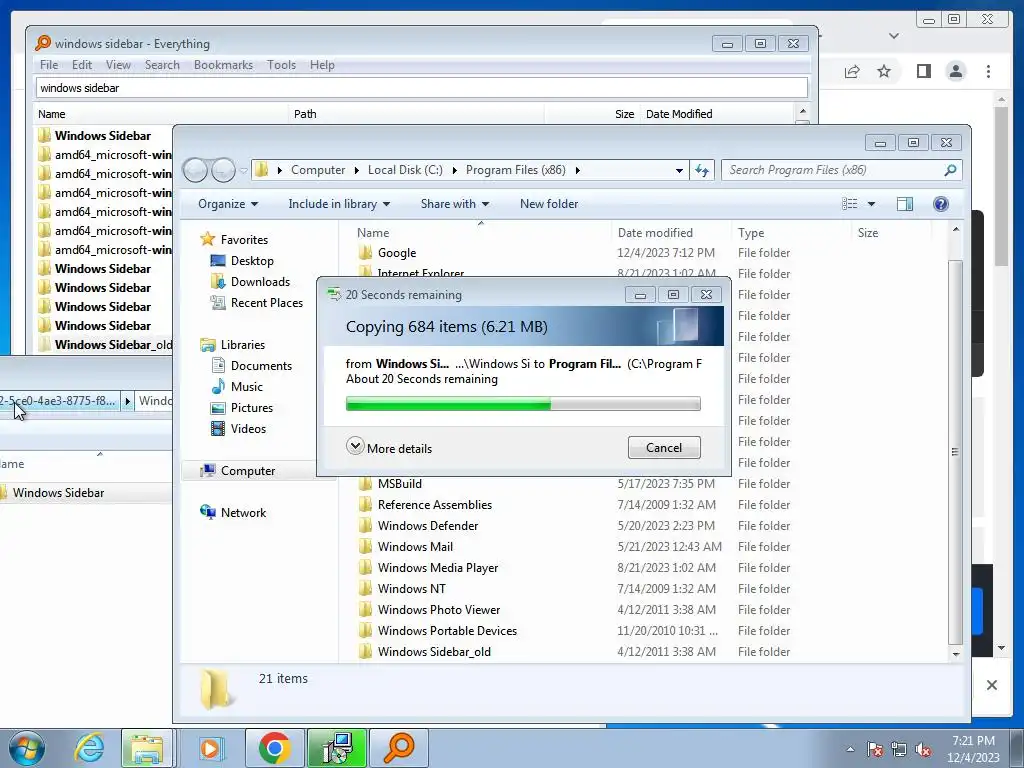Select the Windows Defender folder row
Screen dimensions: 1024x768
(575, 526)
